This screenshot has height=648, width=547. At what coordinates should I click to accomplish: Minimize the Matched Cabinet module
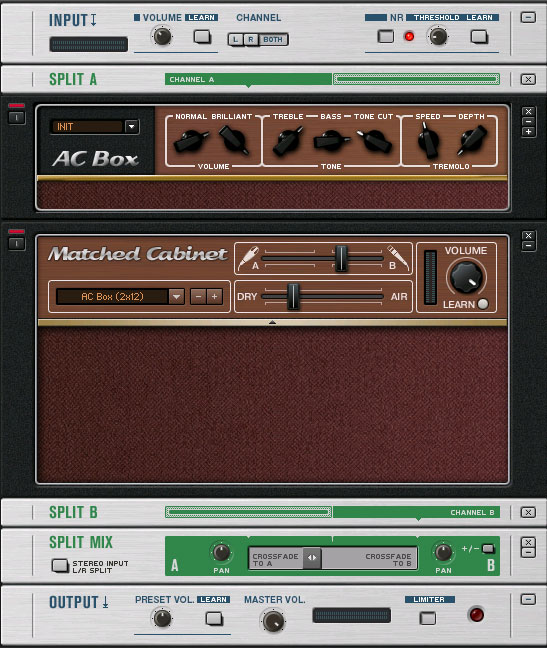[x=528, y=246]
